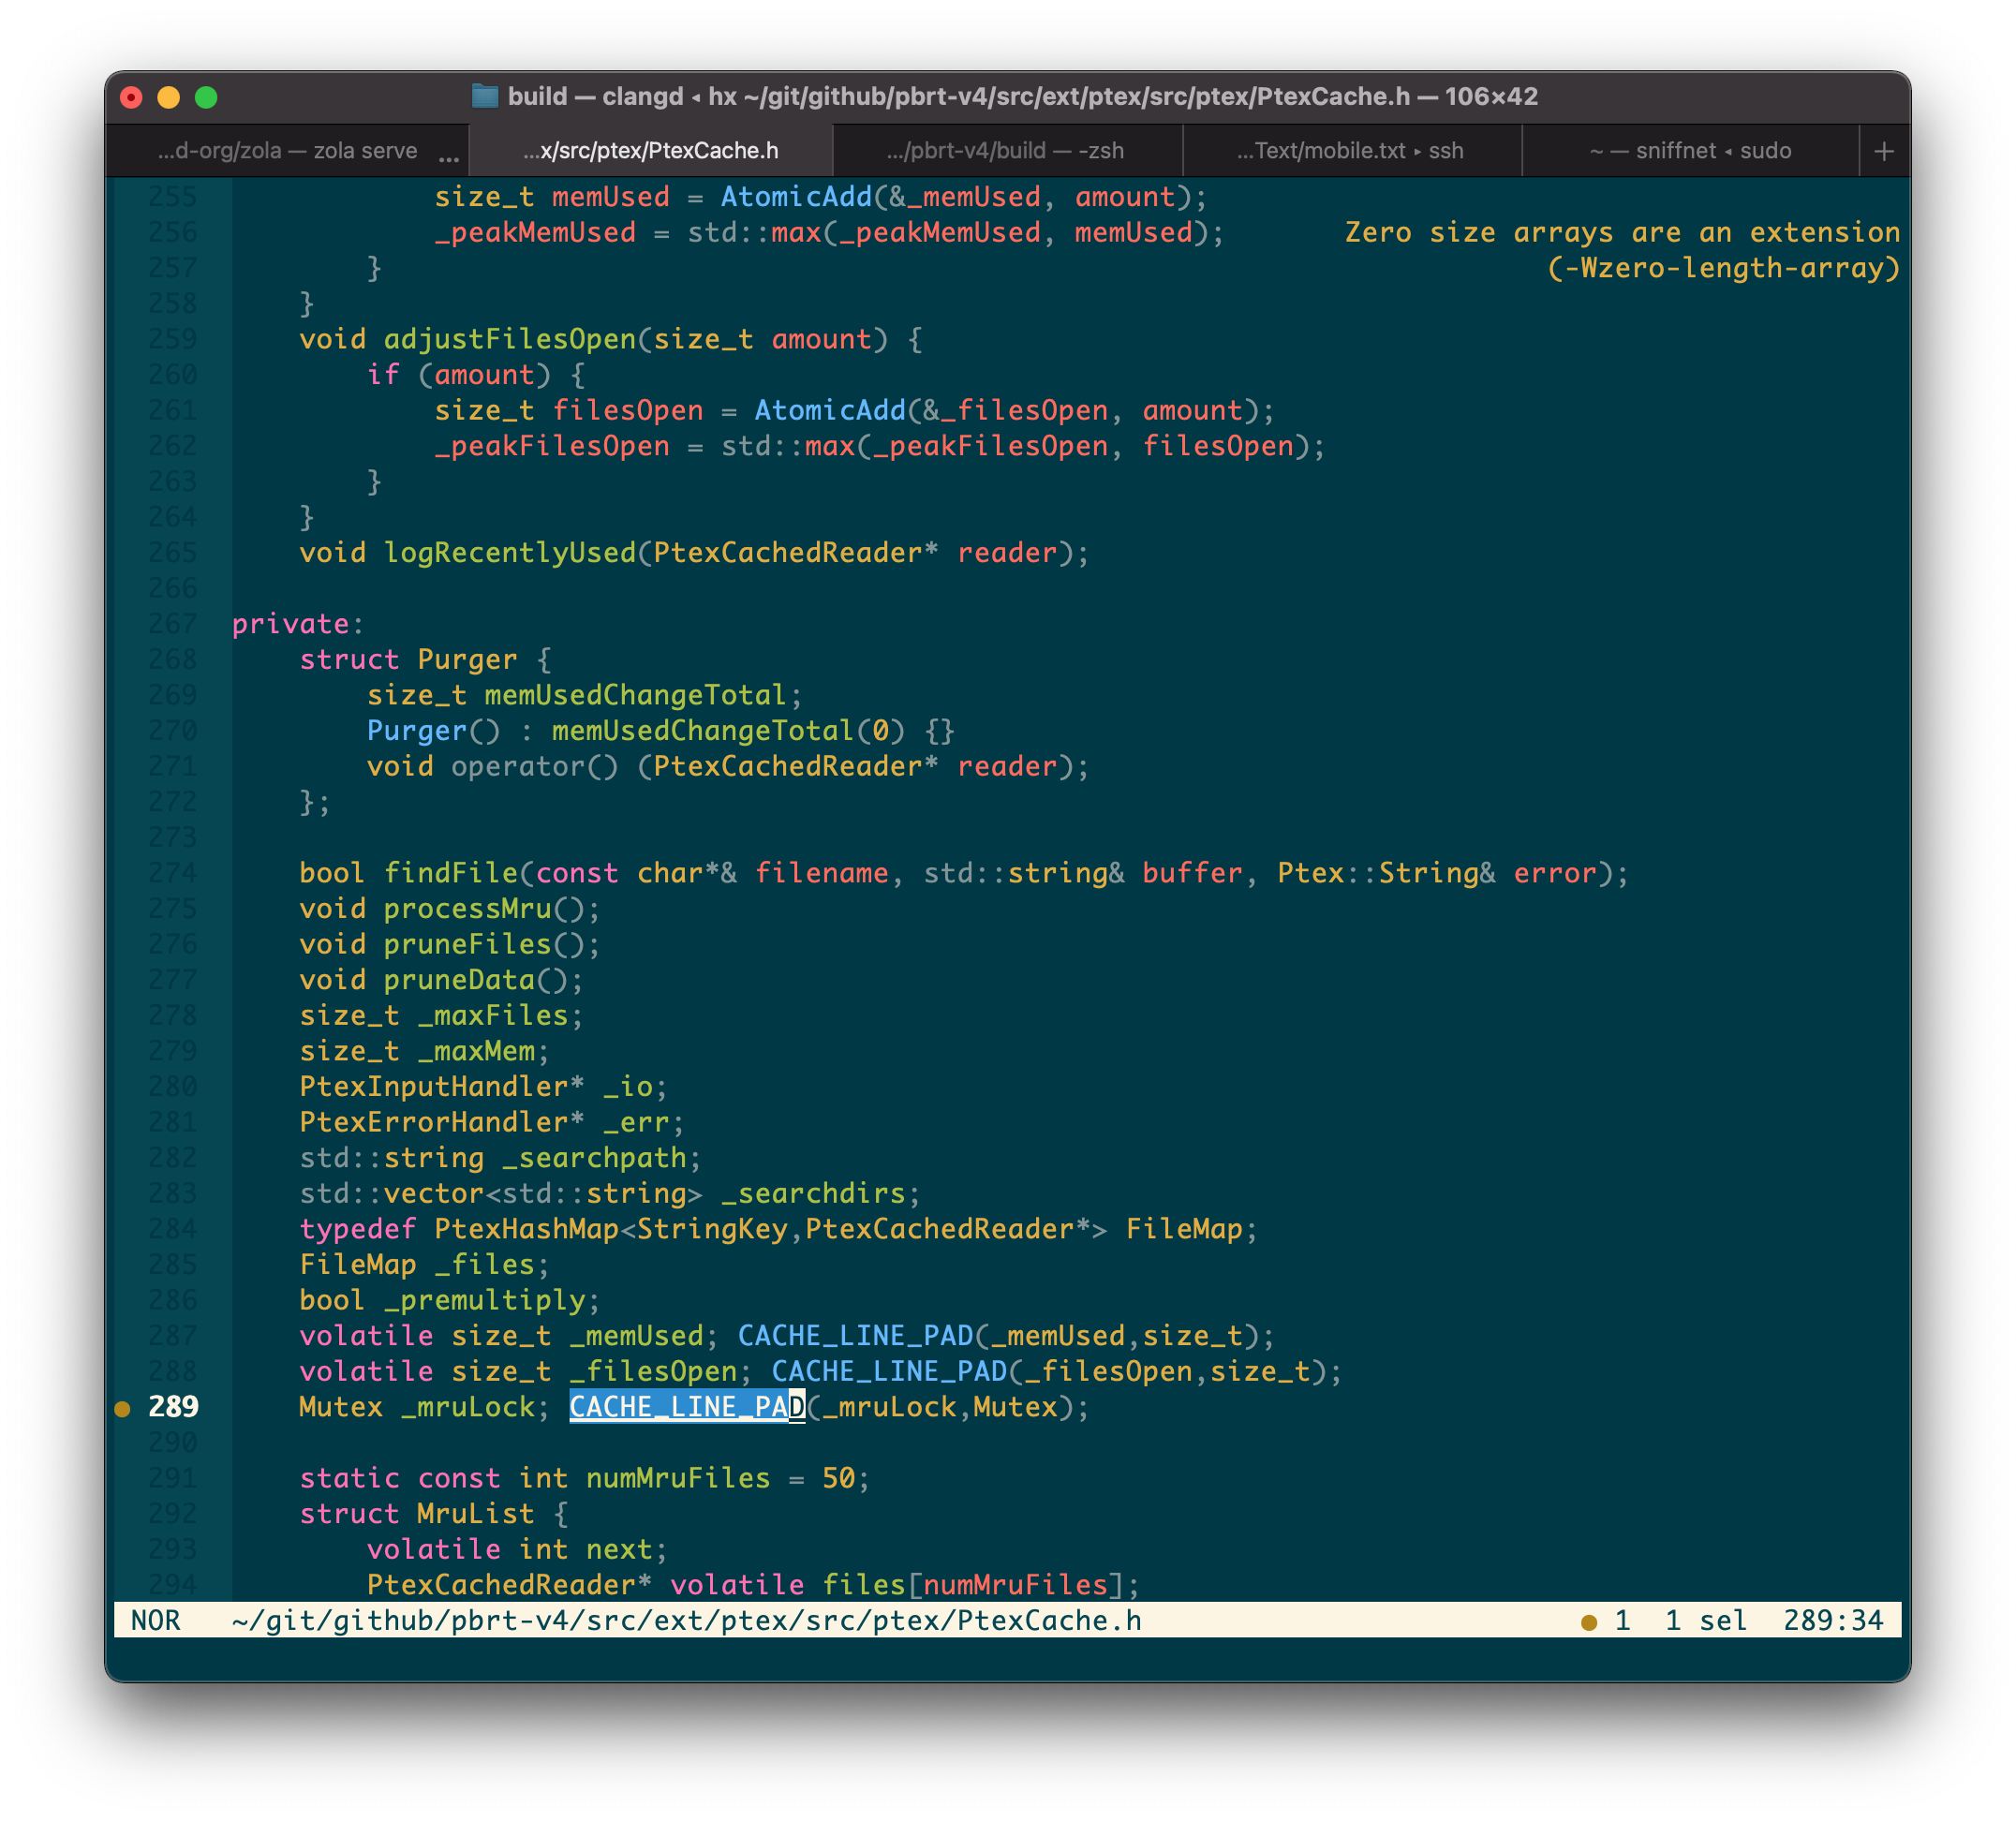This screenshot has height=1821, width=2016.
Task: Click the warning dot beside line 289
Action: [122, 1408]
